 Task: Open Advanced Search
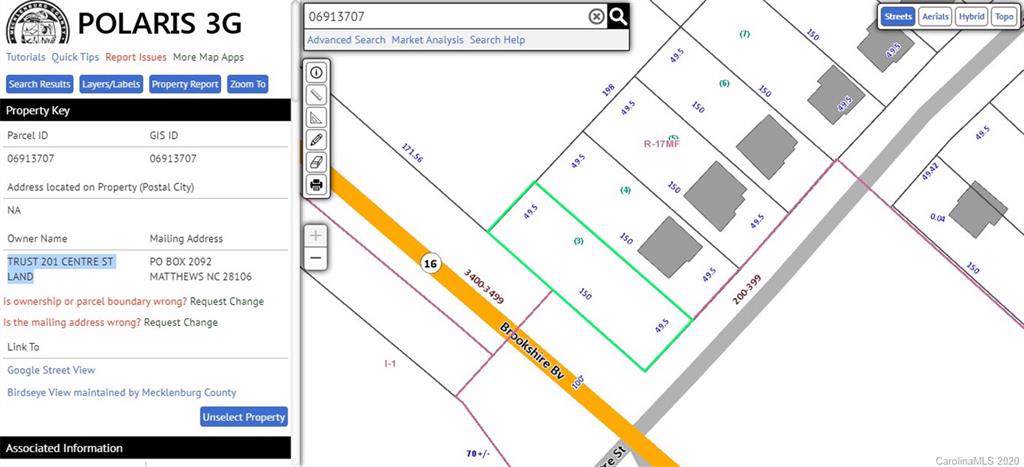(x=346, y=40)
